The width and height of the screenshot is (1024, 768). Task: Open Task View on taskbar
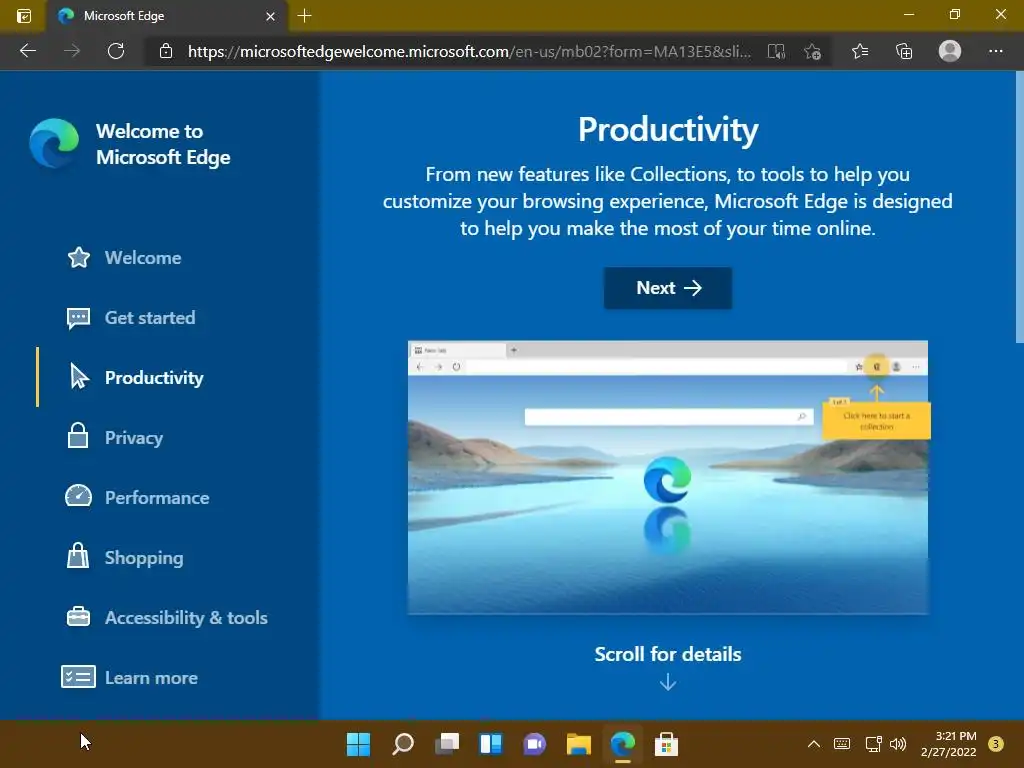point(447,744)
